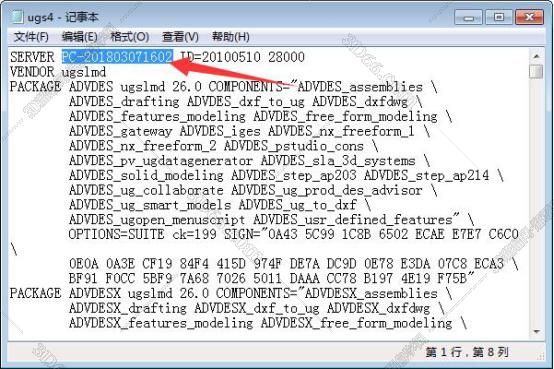
Task: Close the ugs4 Notepad window
Action: coord(529,17)
